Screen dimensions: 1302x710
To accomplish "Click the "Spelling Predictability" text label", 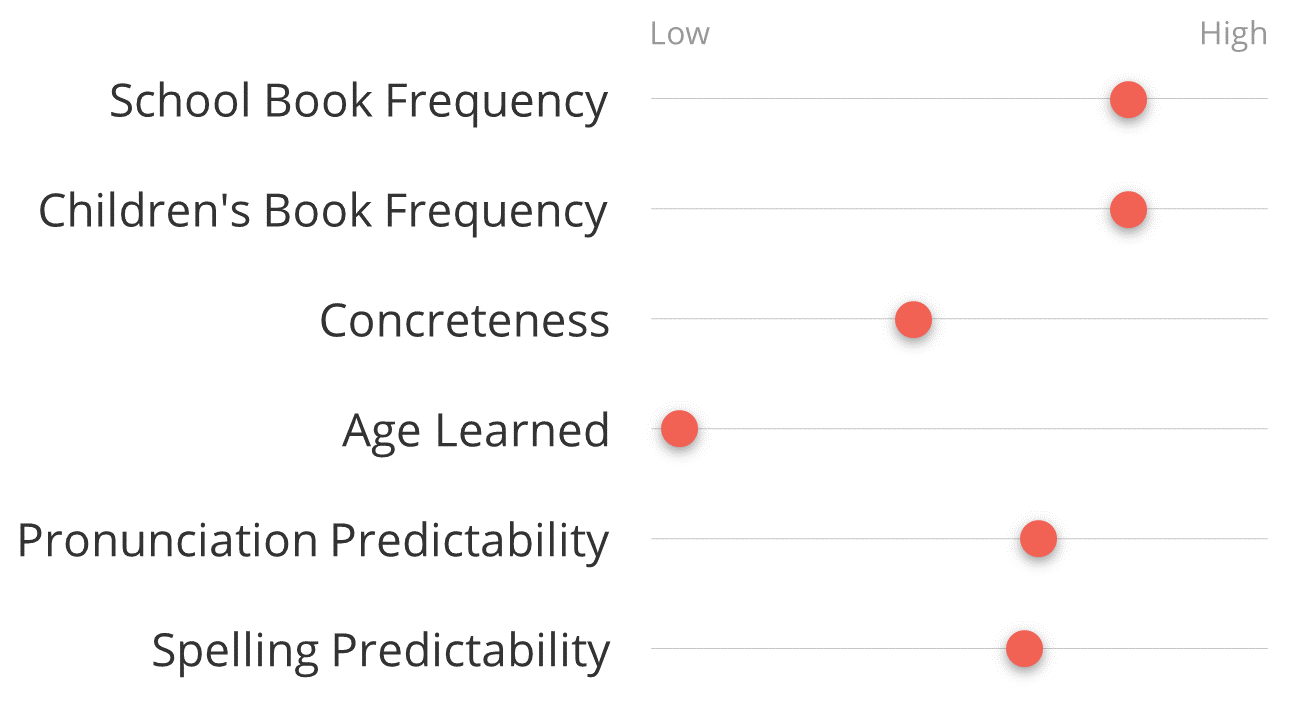I will point(380,650).
